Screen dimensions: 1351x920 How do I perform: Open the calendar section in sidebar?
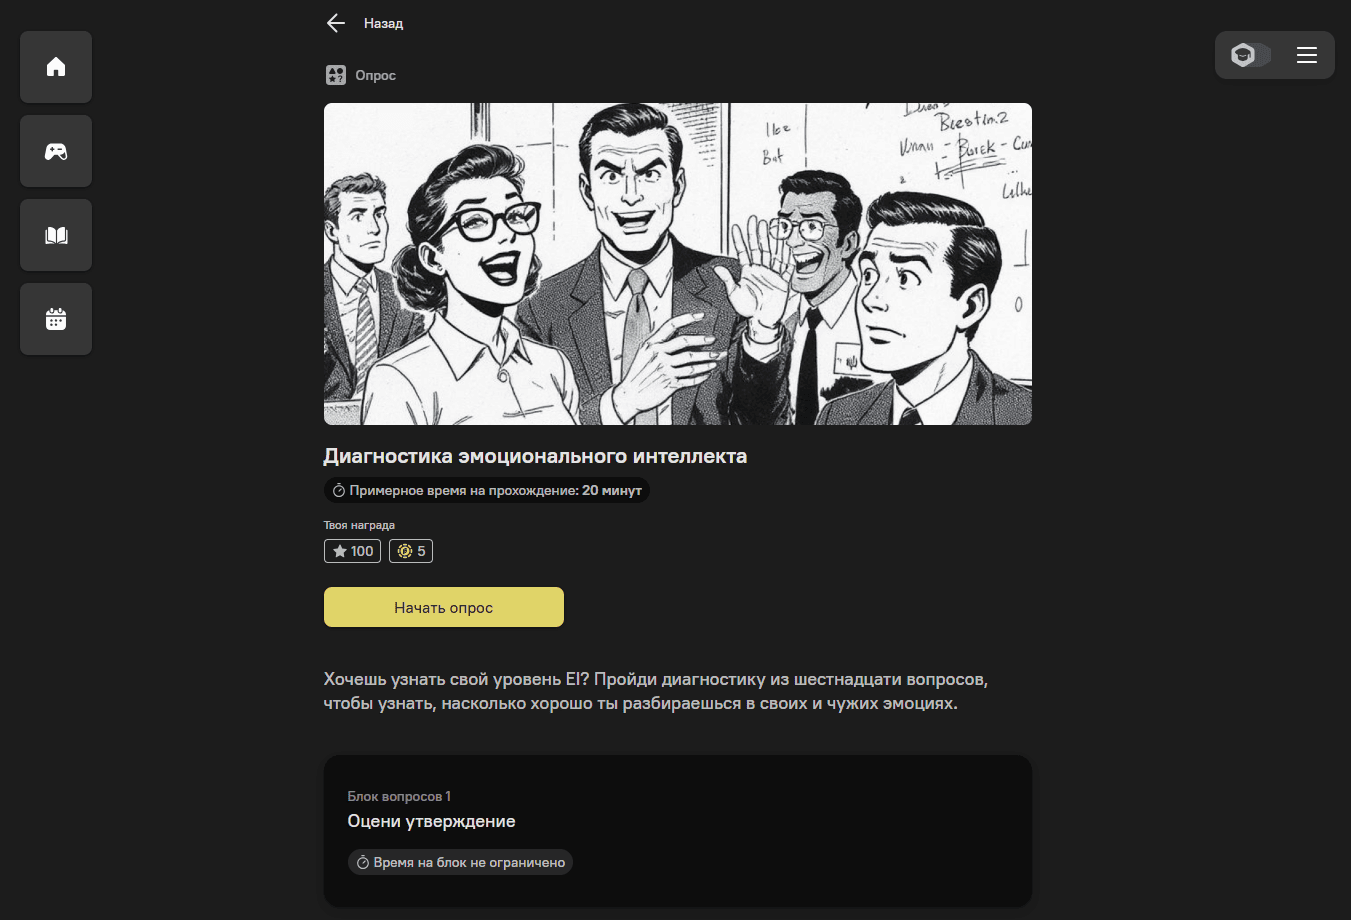pyautogui.click(x=56, y=319)
